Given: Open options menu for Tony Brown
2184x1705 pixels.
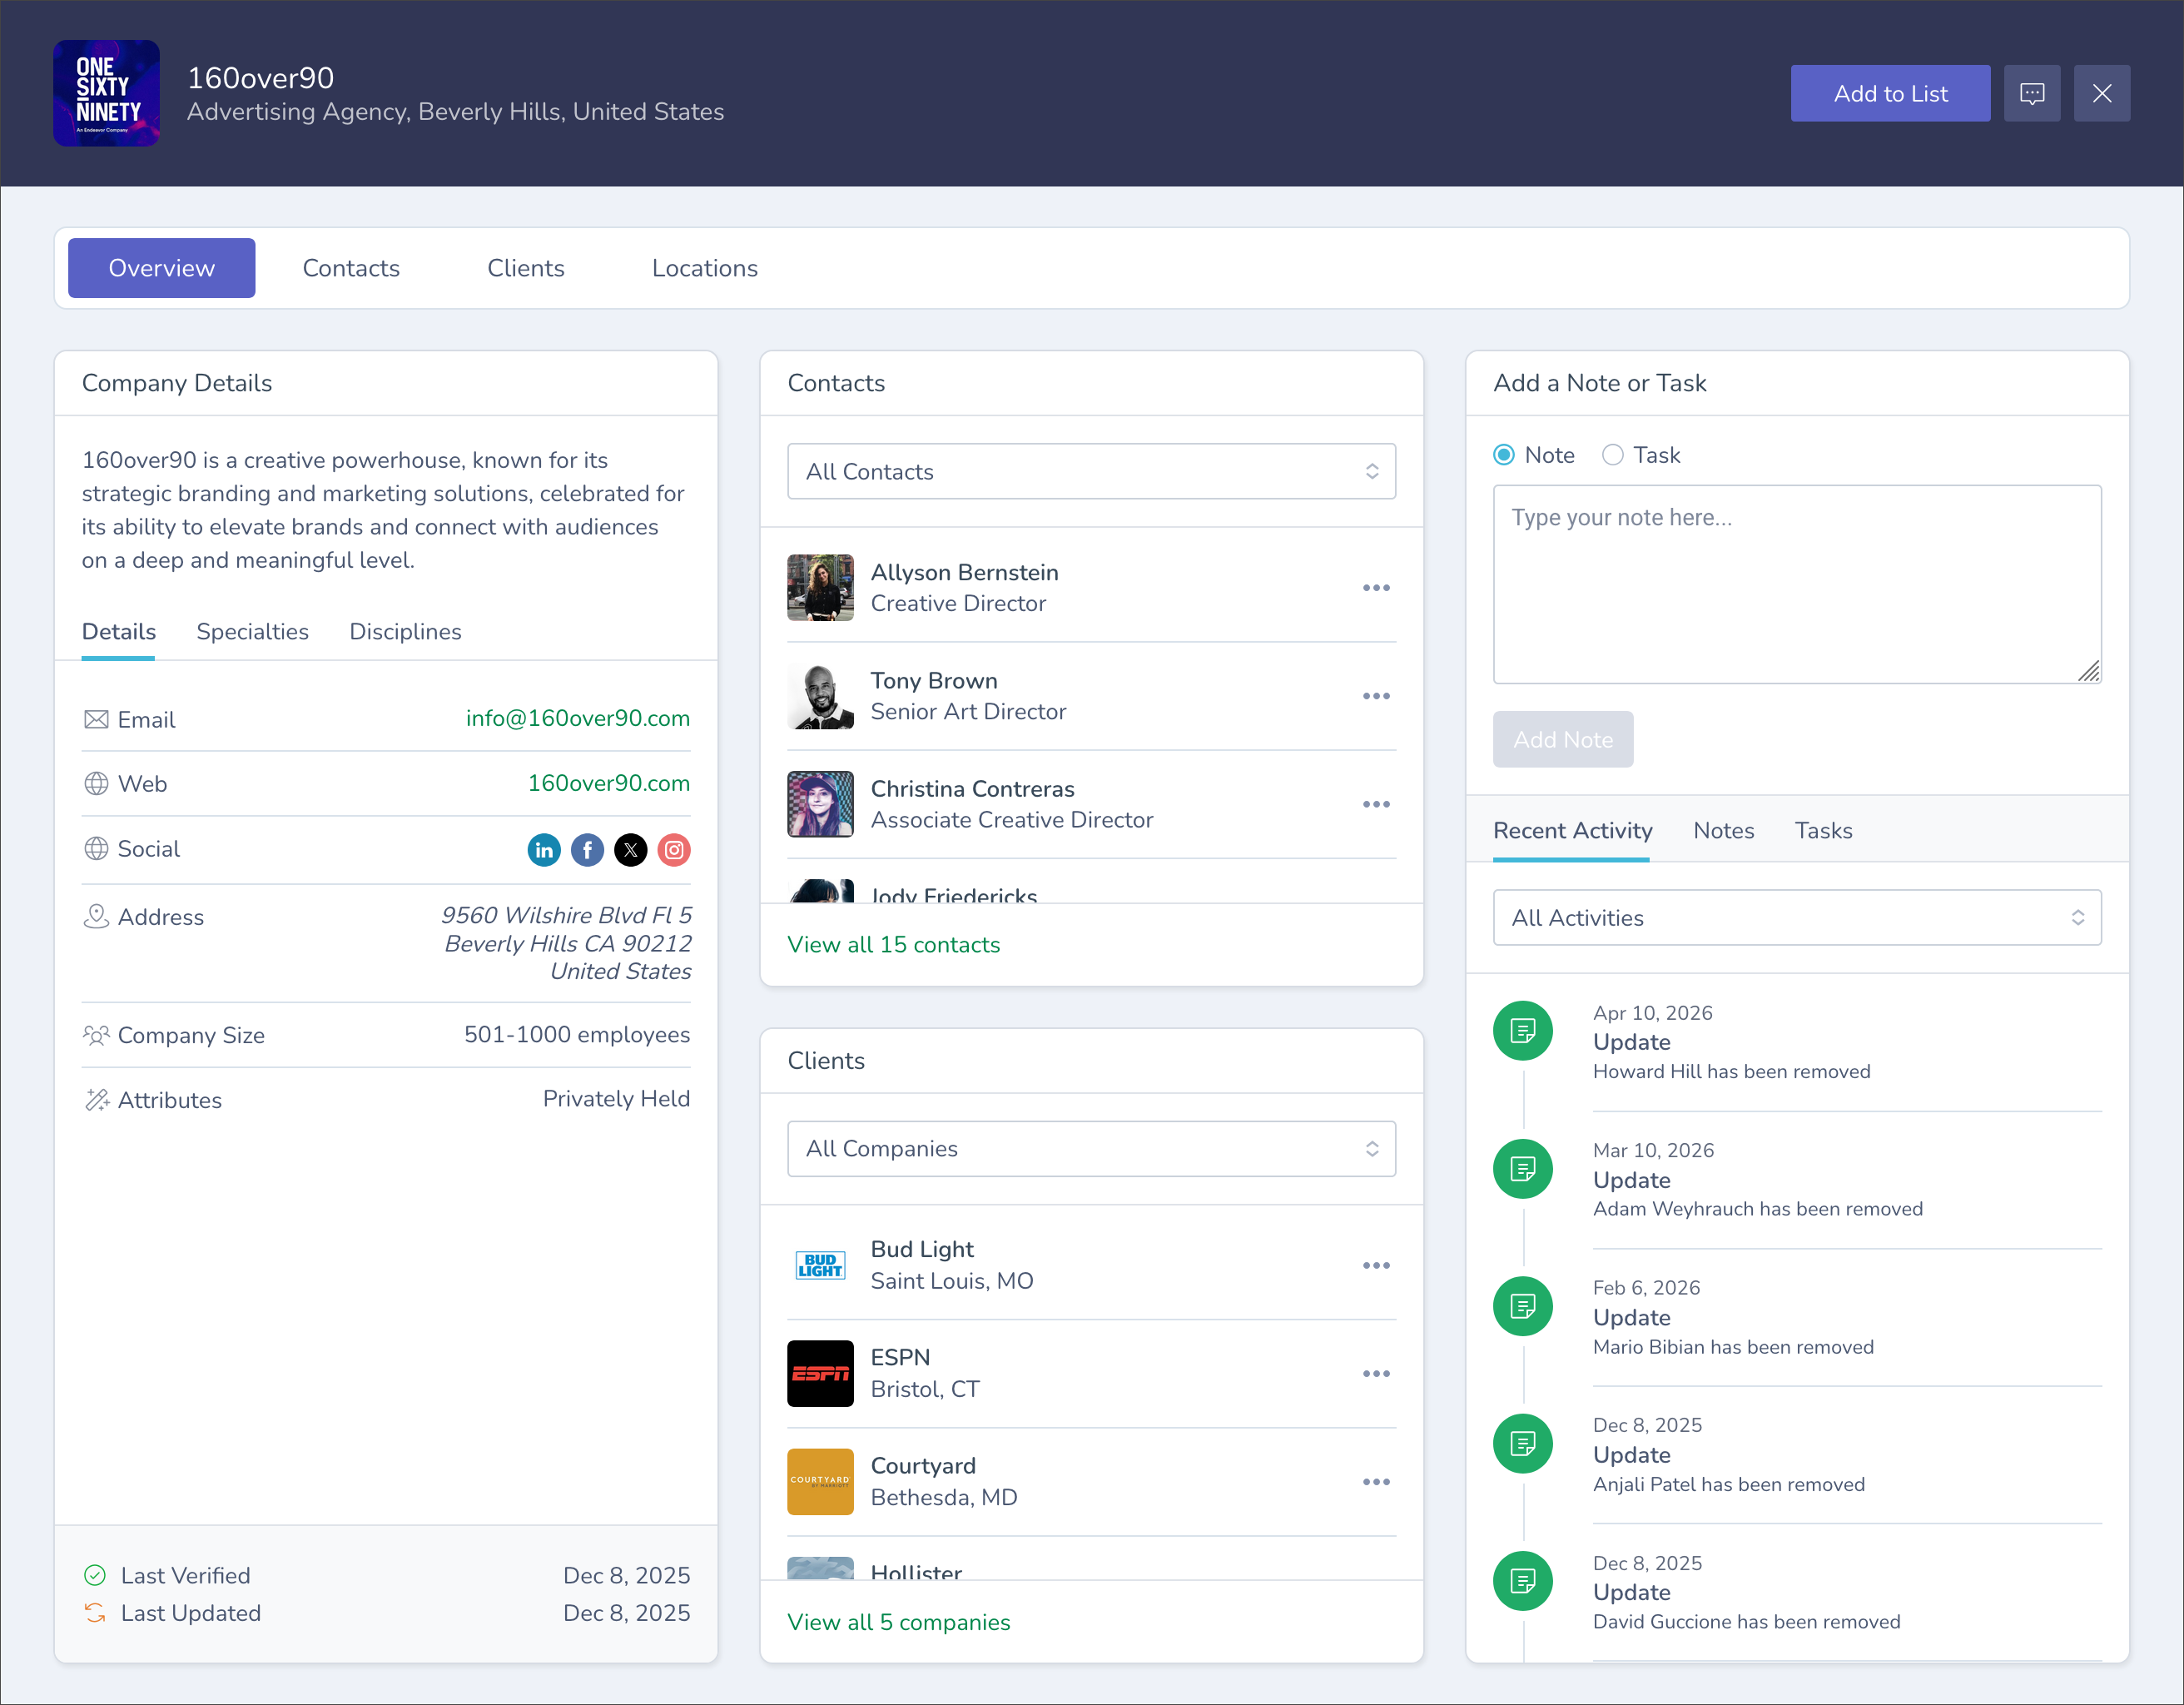Looking at the screenshot, I should click(x=1376, y=696).
